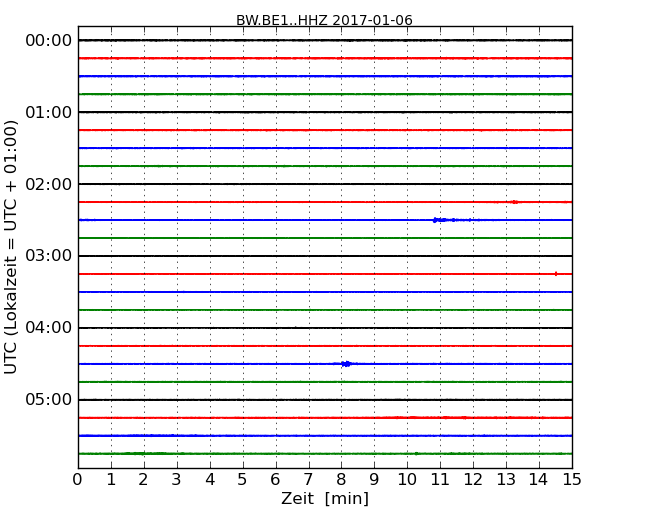Click the x-axis tick label 3

tap(177, 480)
